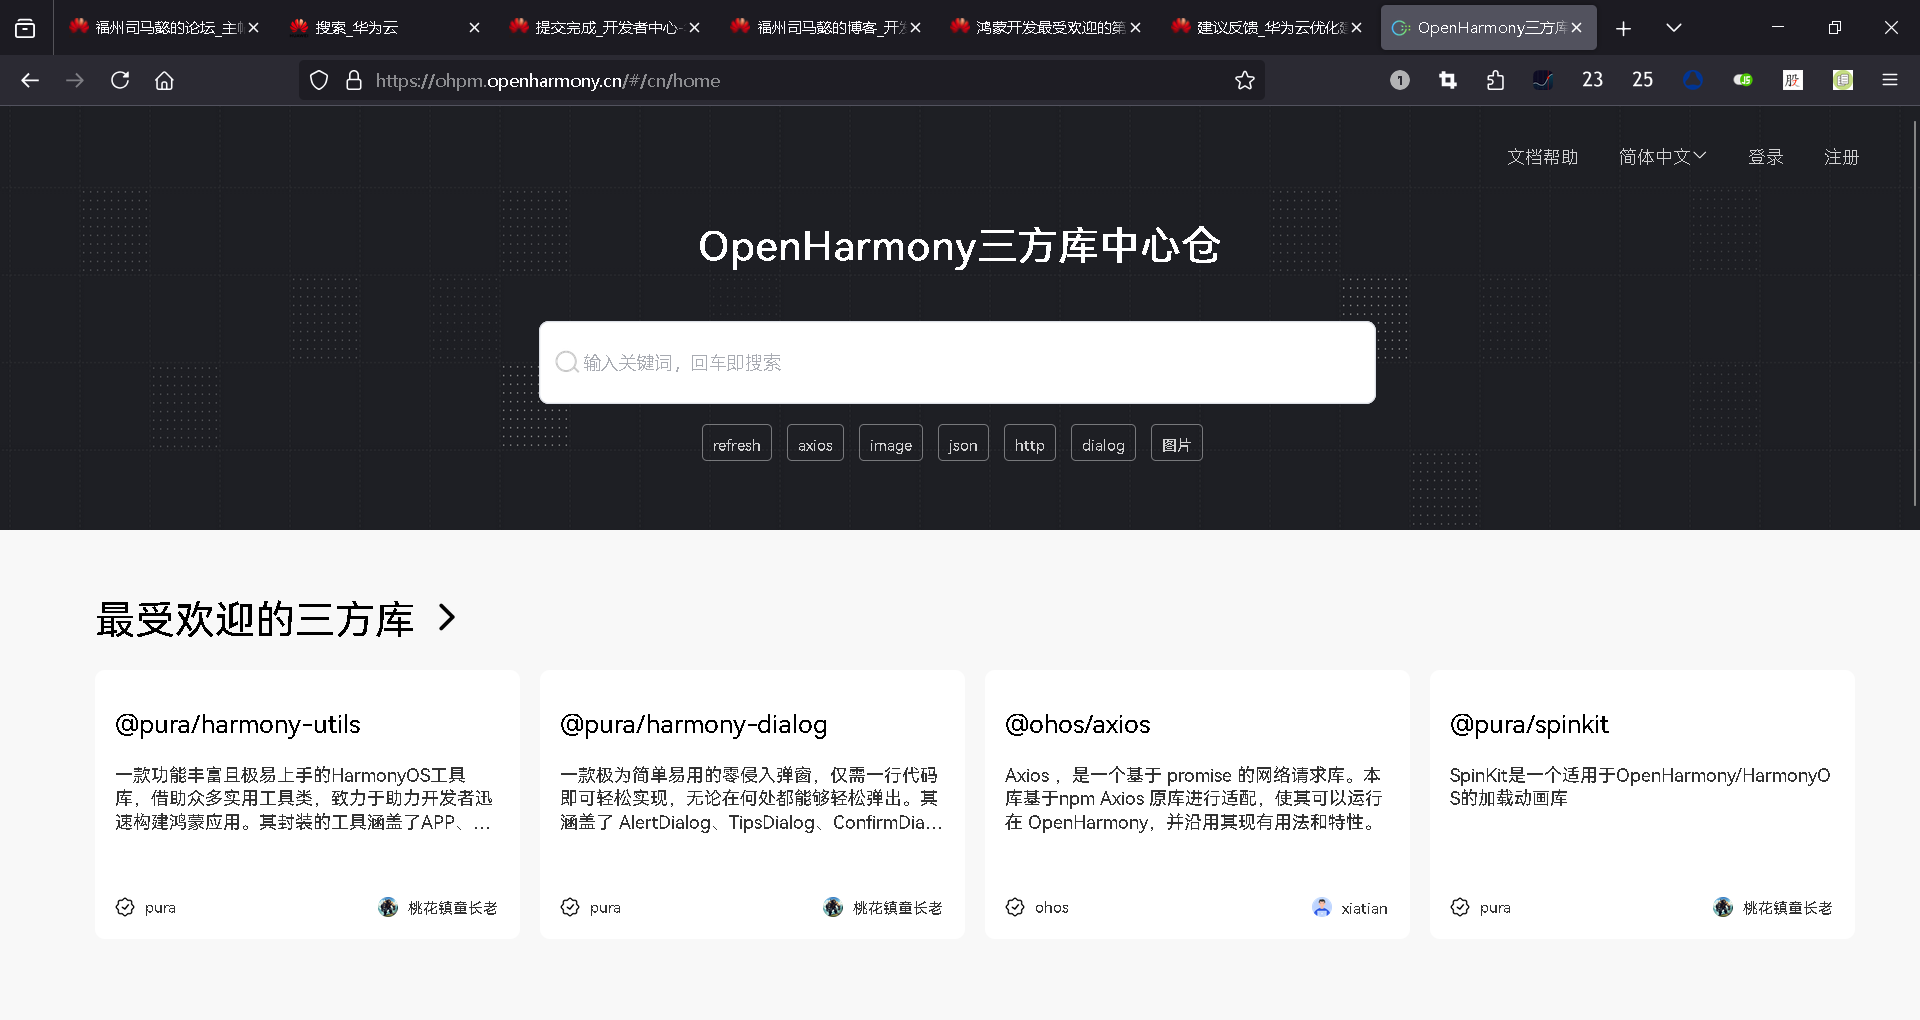
Task: Bookmark this page with the star icon
Action: click(x=1244, y=80)
